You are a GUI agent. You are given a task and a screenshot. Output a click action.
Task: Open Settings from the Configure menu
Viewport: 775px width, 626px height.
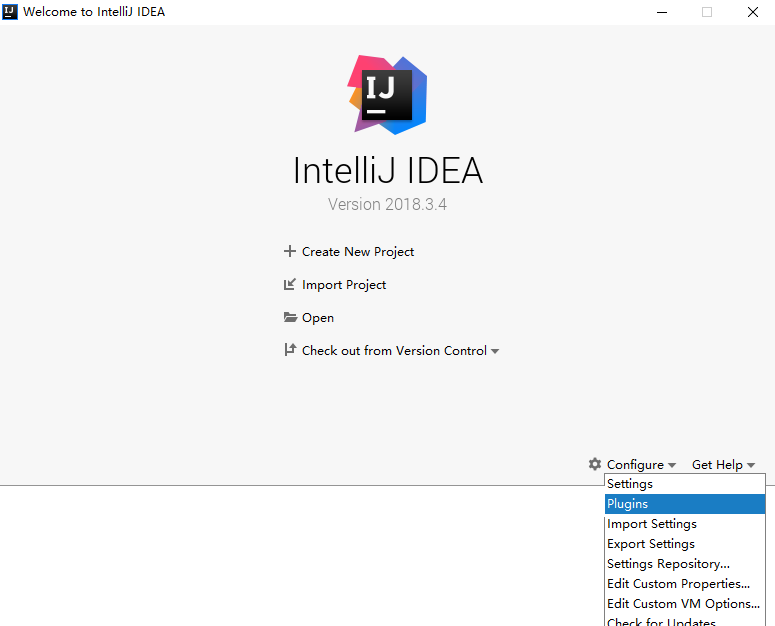pyautogui.click(x=685, y=484)
